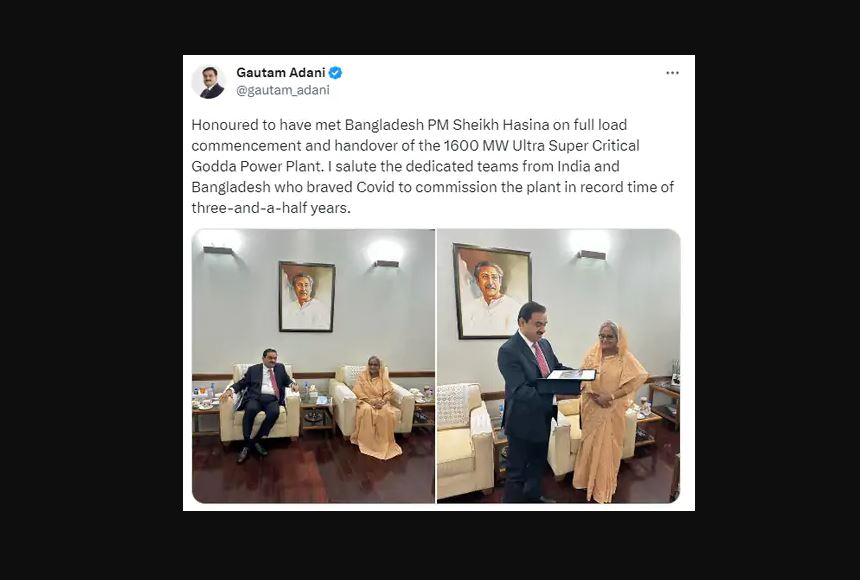Click the framed portrait in left photo
This screenshot has width=860, height=580.
point(307,296)
